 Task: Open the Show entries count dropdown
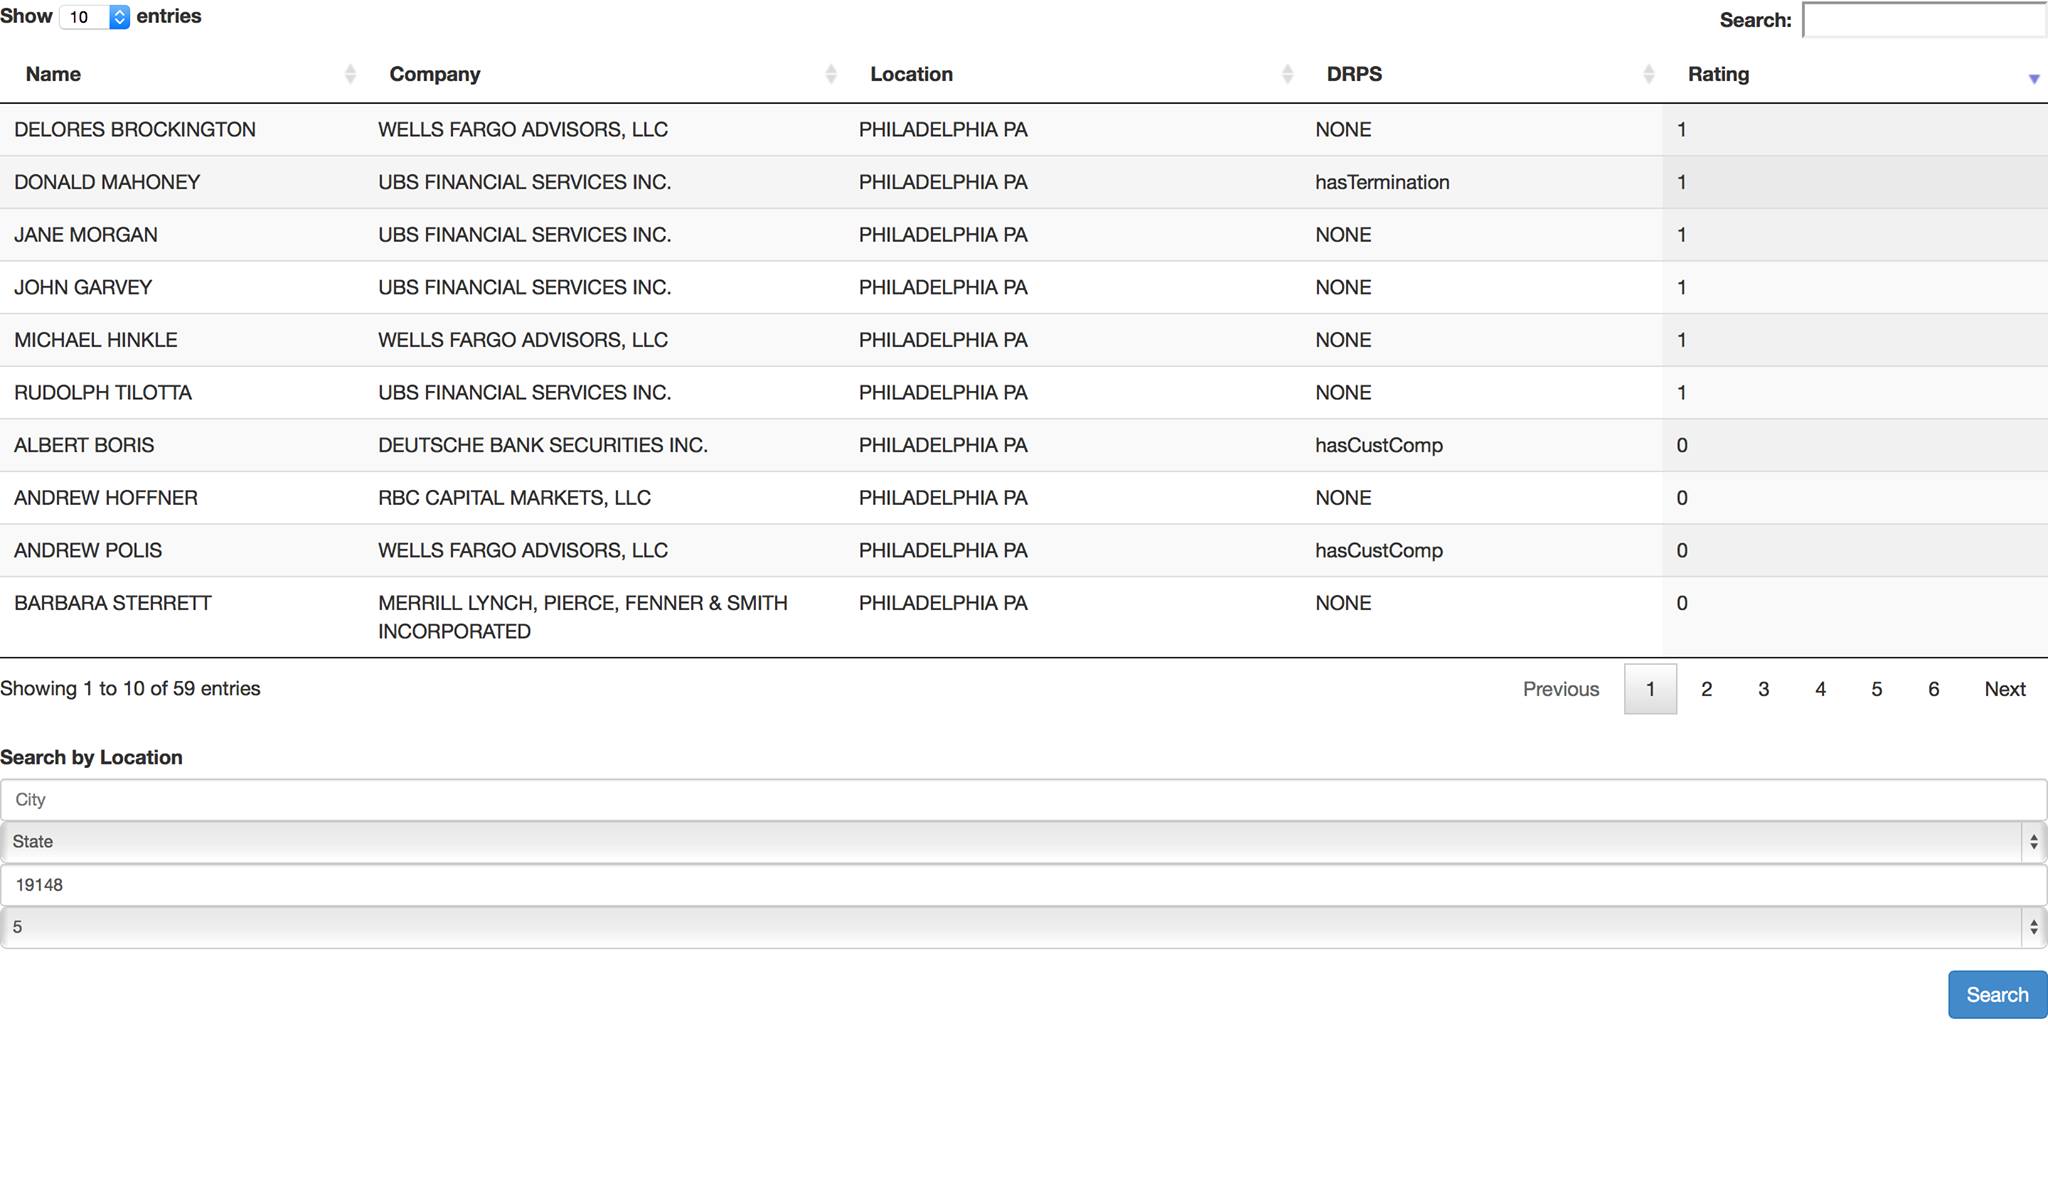pos(95,17)
